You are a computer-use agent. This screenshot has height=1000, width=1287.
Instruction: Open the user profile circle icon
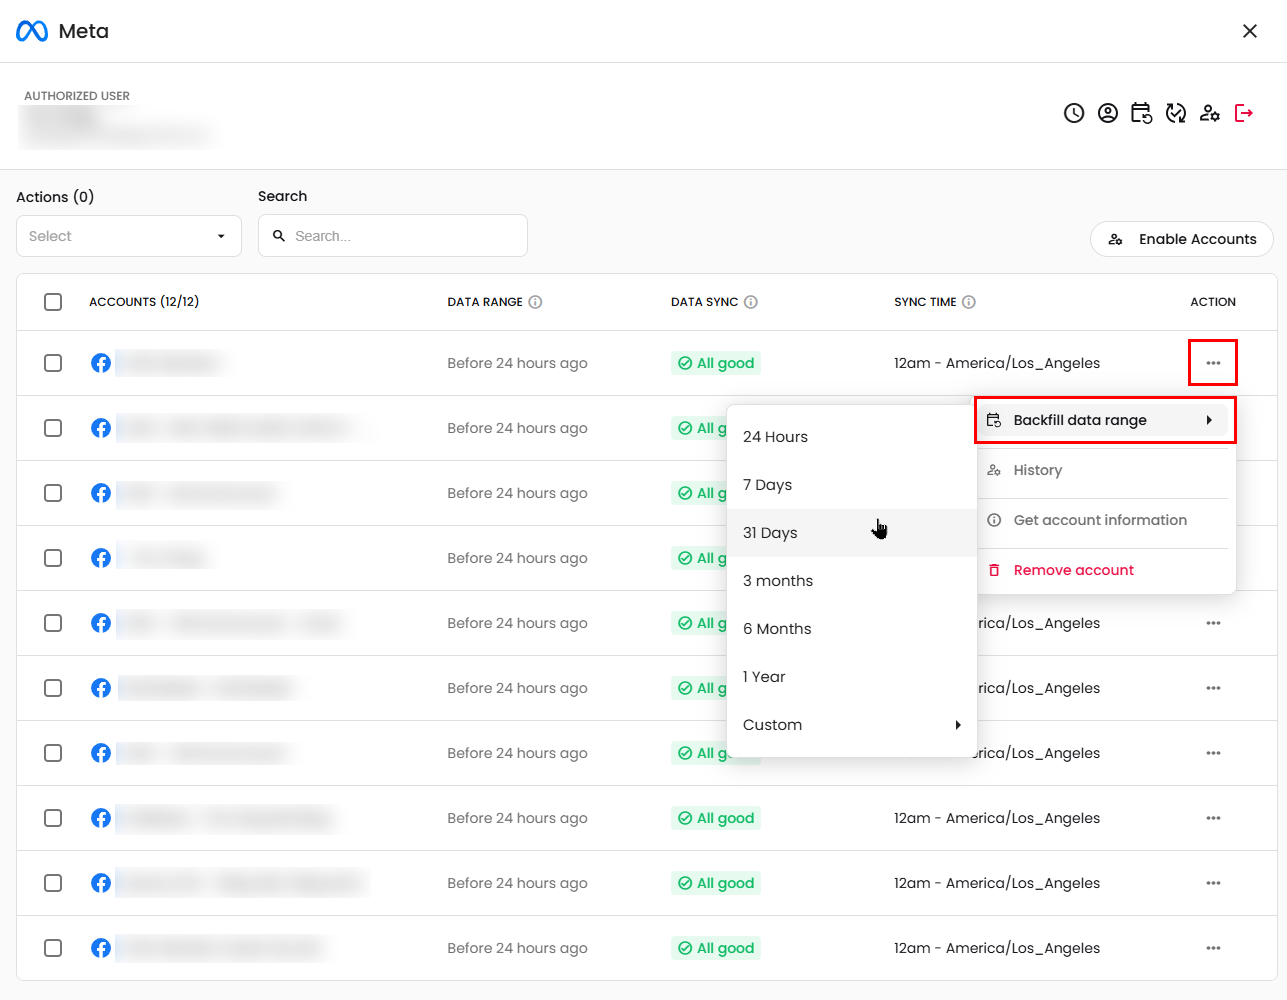[1108, 113]
